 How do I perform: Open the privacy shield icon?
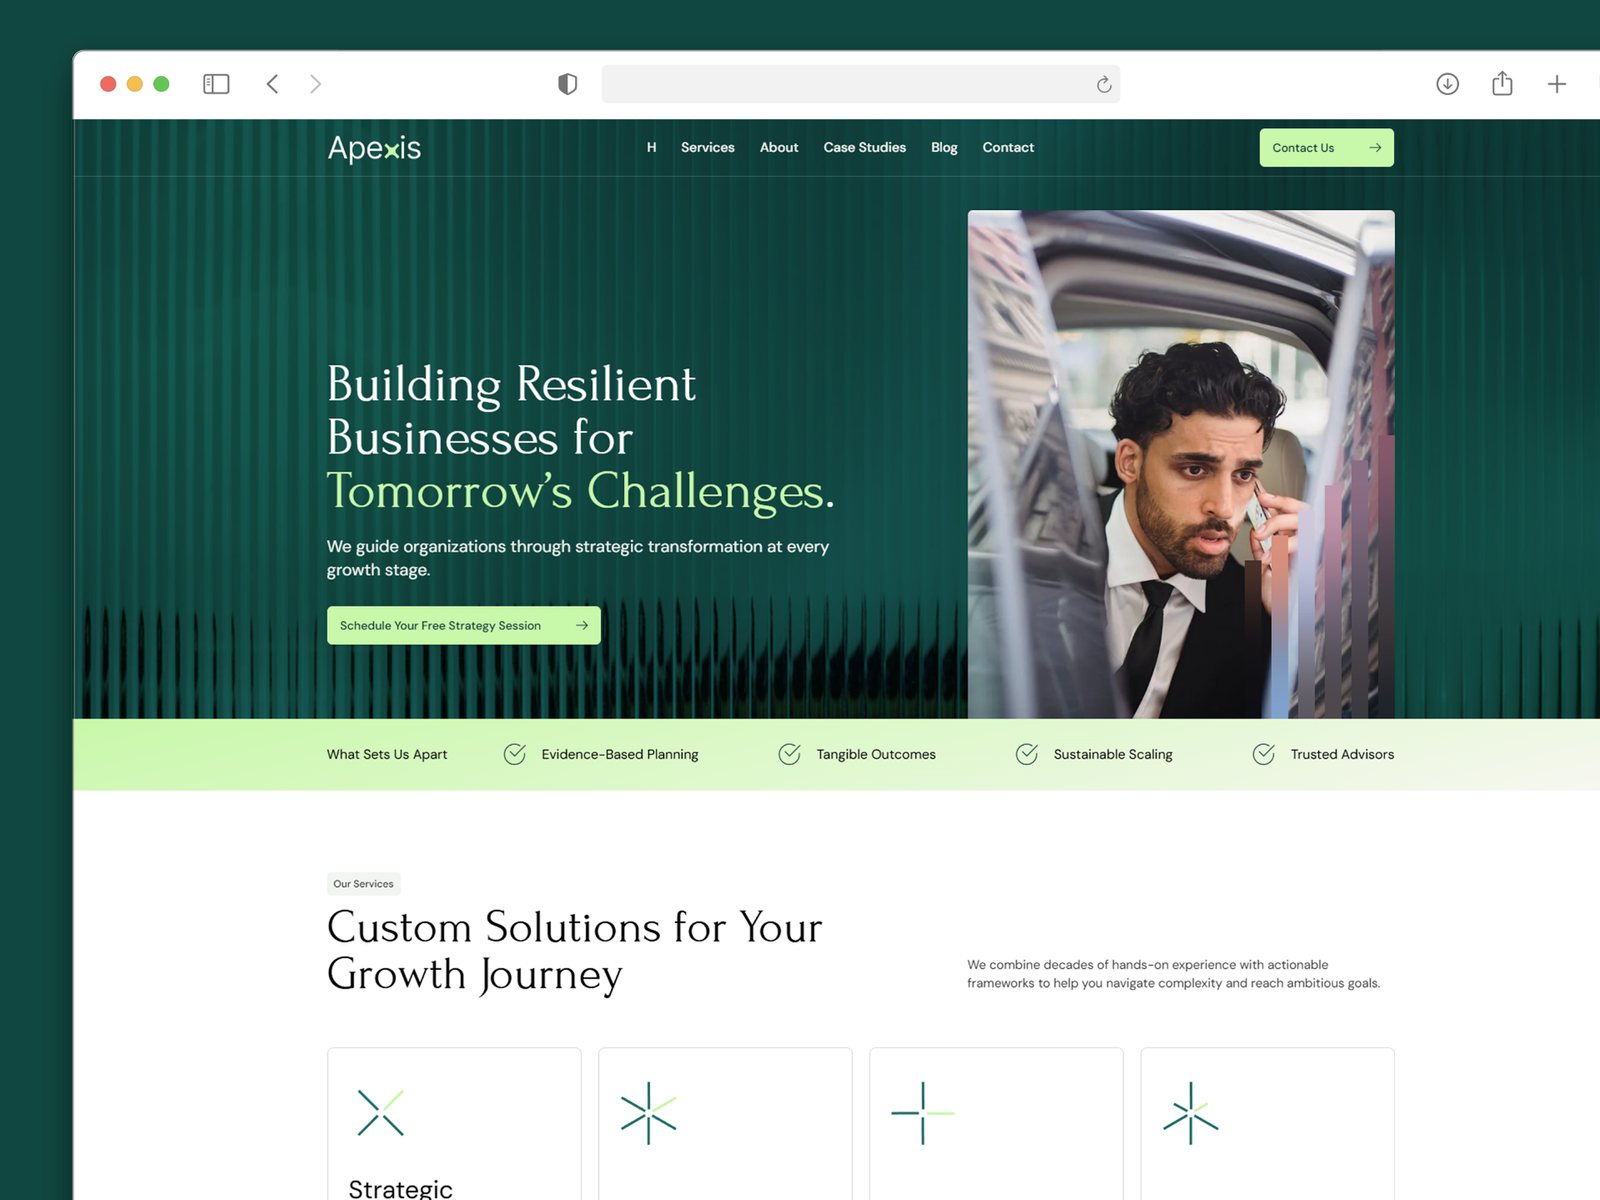pyautogui.click(x=567, y=84)
